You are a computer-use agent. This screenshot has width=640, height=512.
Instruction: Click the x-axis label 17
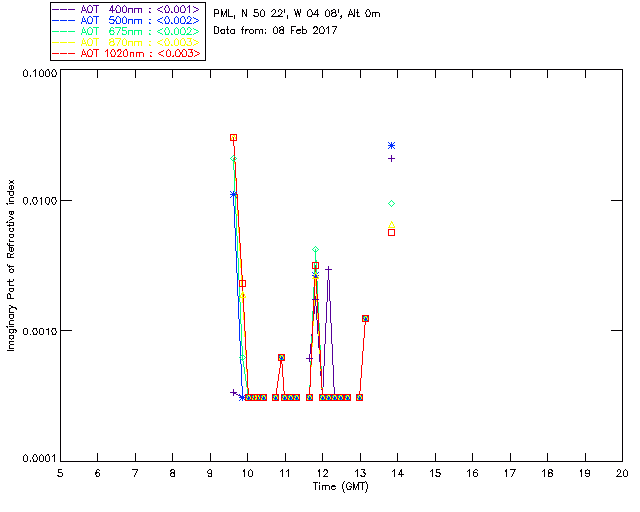[510, 473]
